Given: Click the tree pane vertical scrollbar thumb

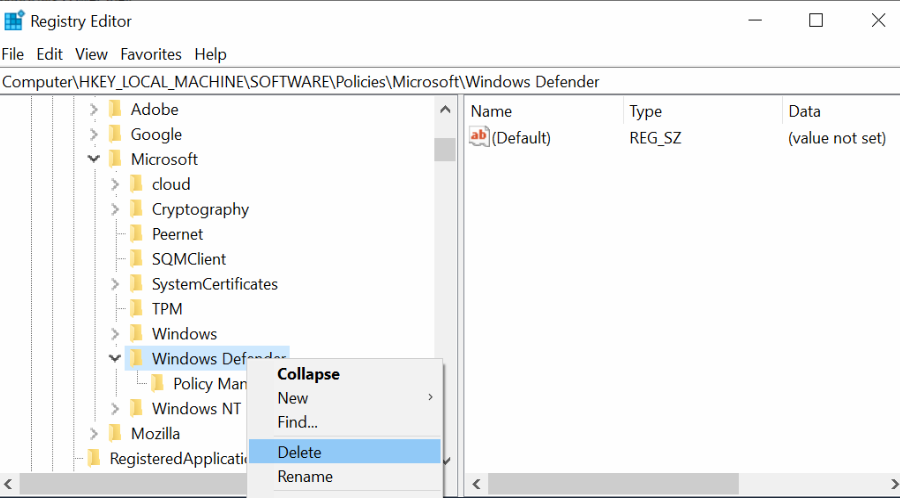Looking at the screenshot, I should click(x=445, y=149).
